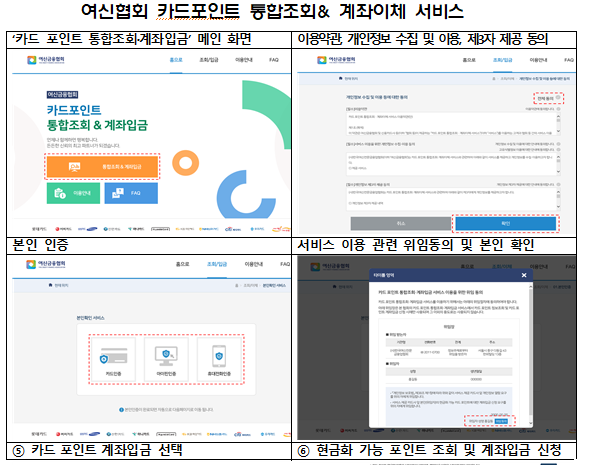
Task: Click 이용안내 menu on 본인 인증 screen
Action: [254, 264]
